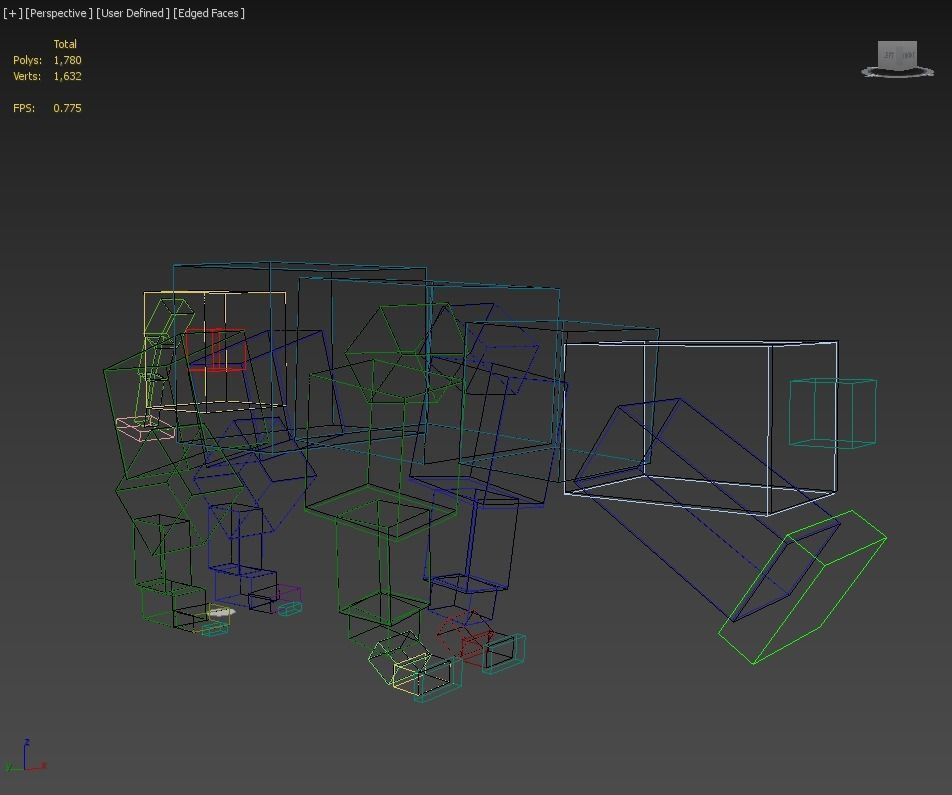Select the pink flat box wireframe
The image size is (952, 795).
[145, 428]
